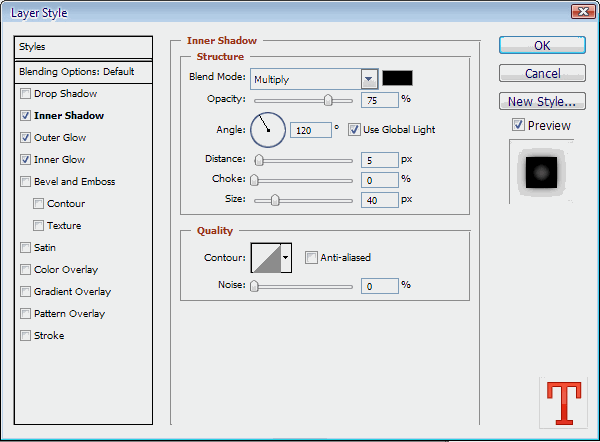Enable the Satin checkbox
The height and width of the screenshot is (442, 600).
25,248
